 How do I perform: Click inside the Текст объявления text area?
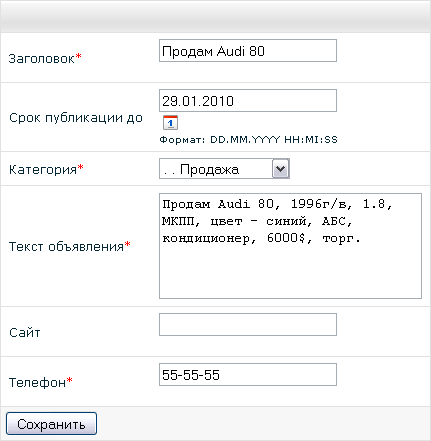(x=290, y=246)
